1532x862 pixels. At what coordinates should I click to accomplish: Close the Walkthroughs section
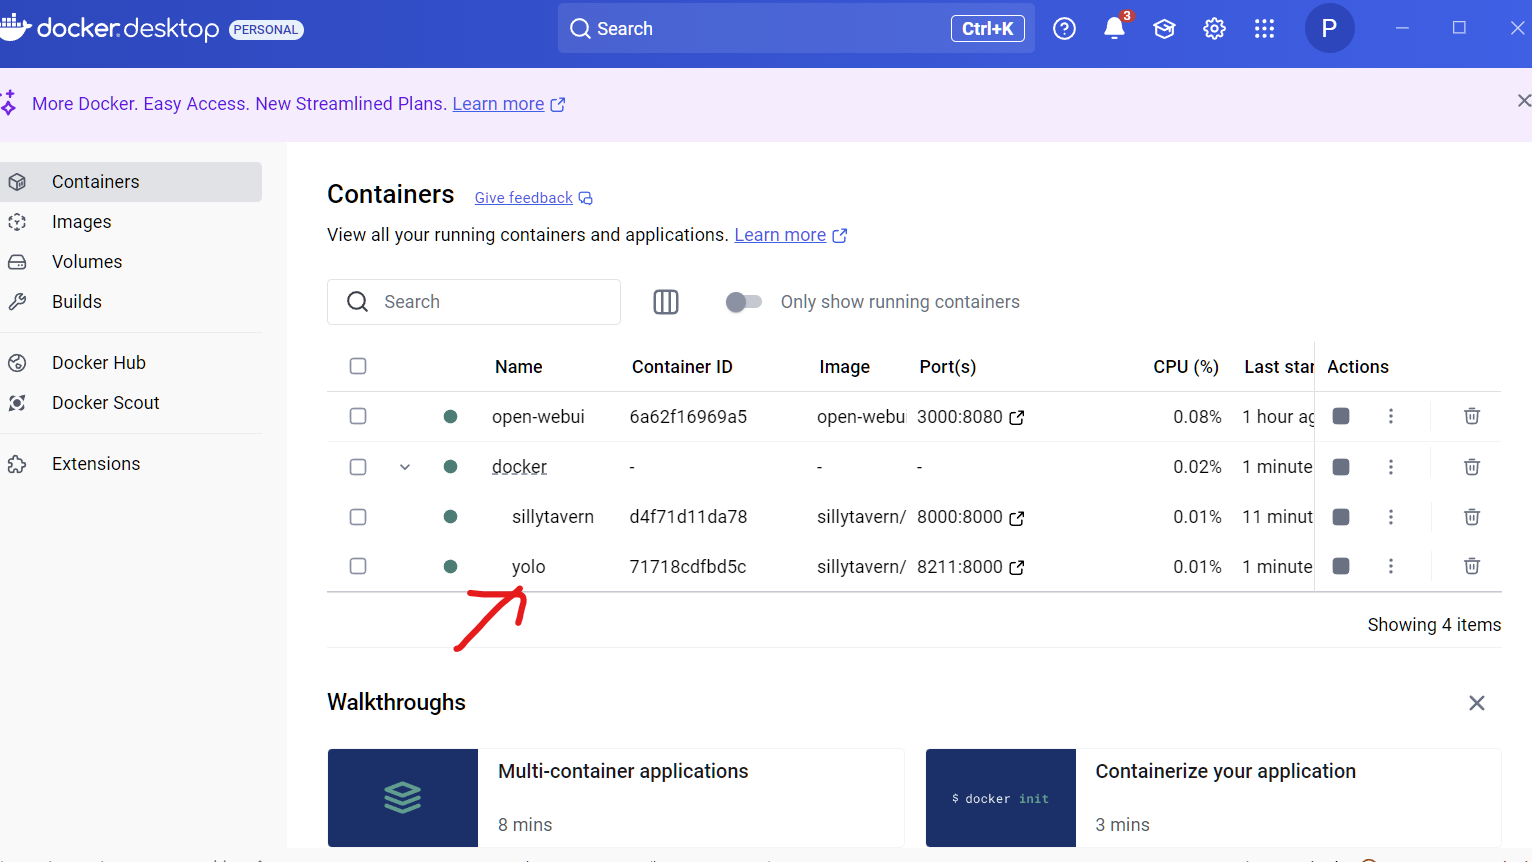pos(1476,703)
